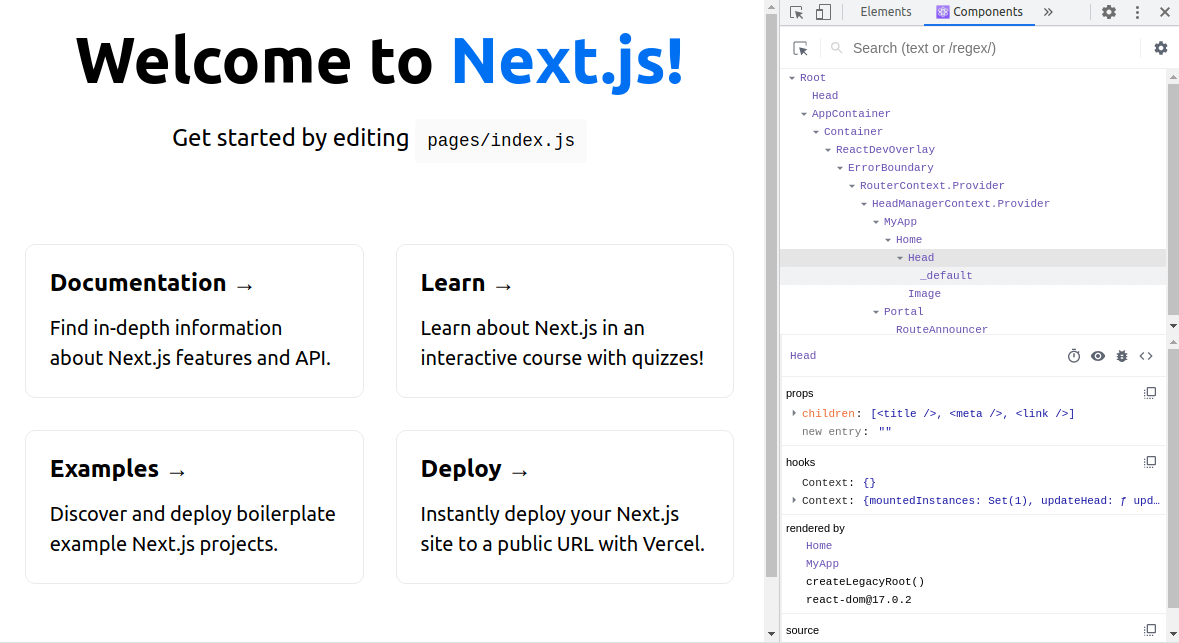Log Head component data with the bug icon

1121,355
